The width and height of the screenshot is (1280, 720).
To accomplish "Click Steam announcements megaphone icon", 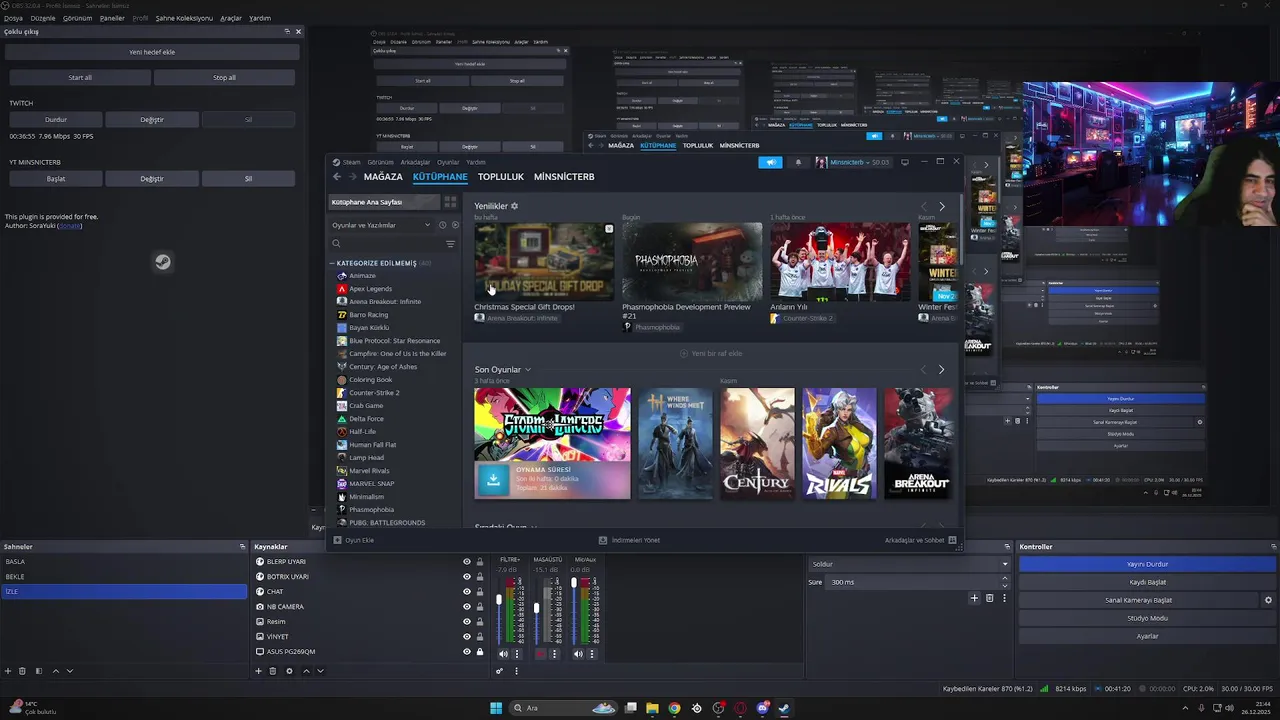I will point(770,162).
